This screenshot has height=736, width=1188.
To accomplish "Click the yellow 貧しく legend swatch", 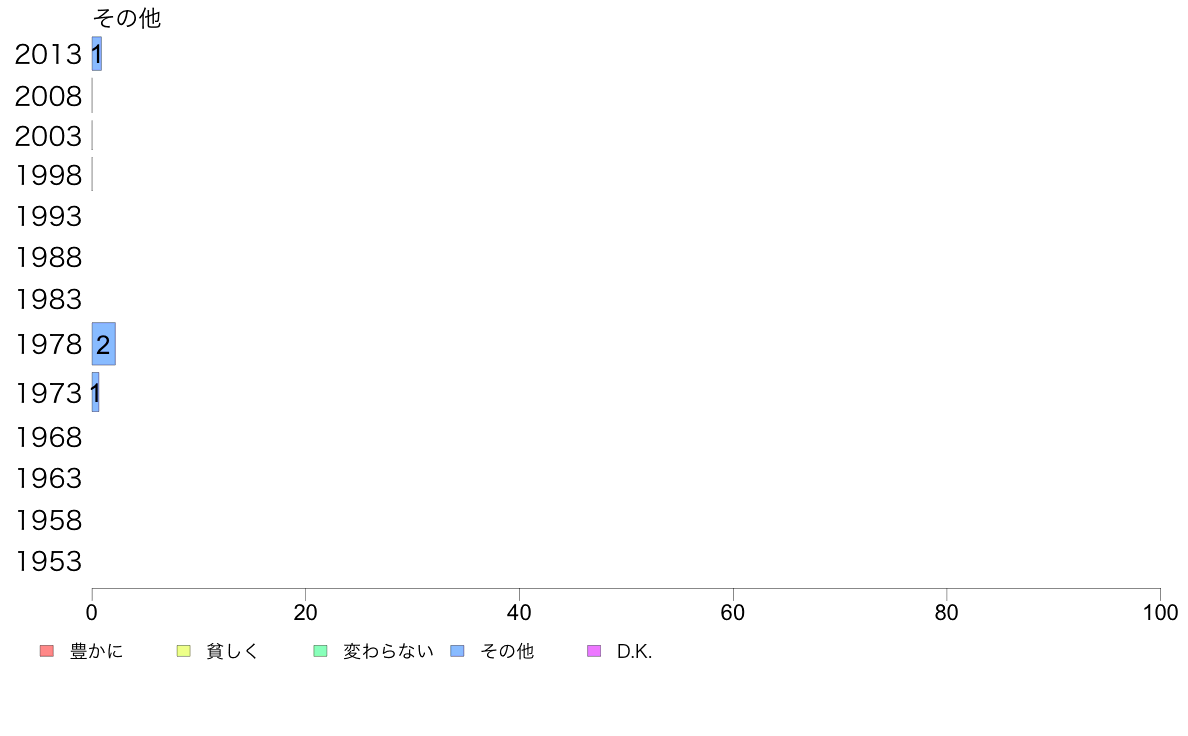I will click(183, 651).
